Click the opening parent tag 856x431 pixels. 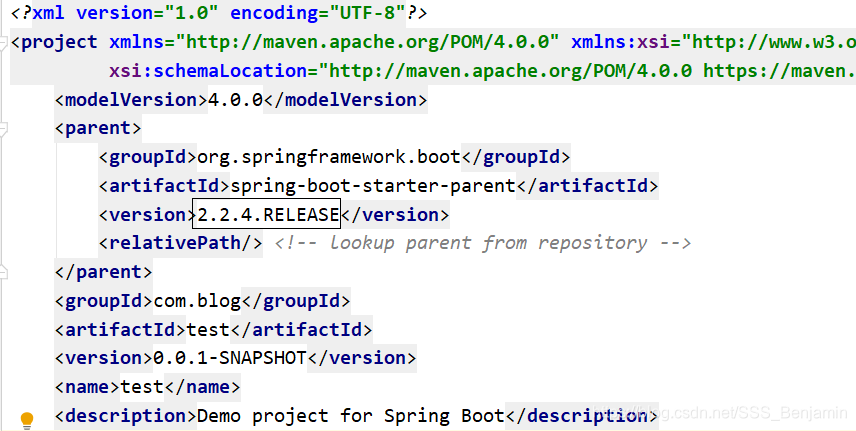coord(98,128)
